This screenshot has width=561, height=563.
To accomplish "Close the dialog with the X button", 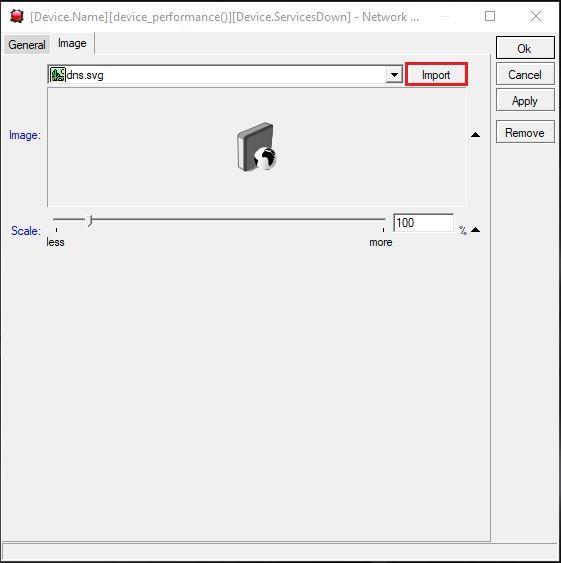I will [536, 16].
